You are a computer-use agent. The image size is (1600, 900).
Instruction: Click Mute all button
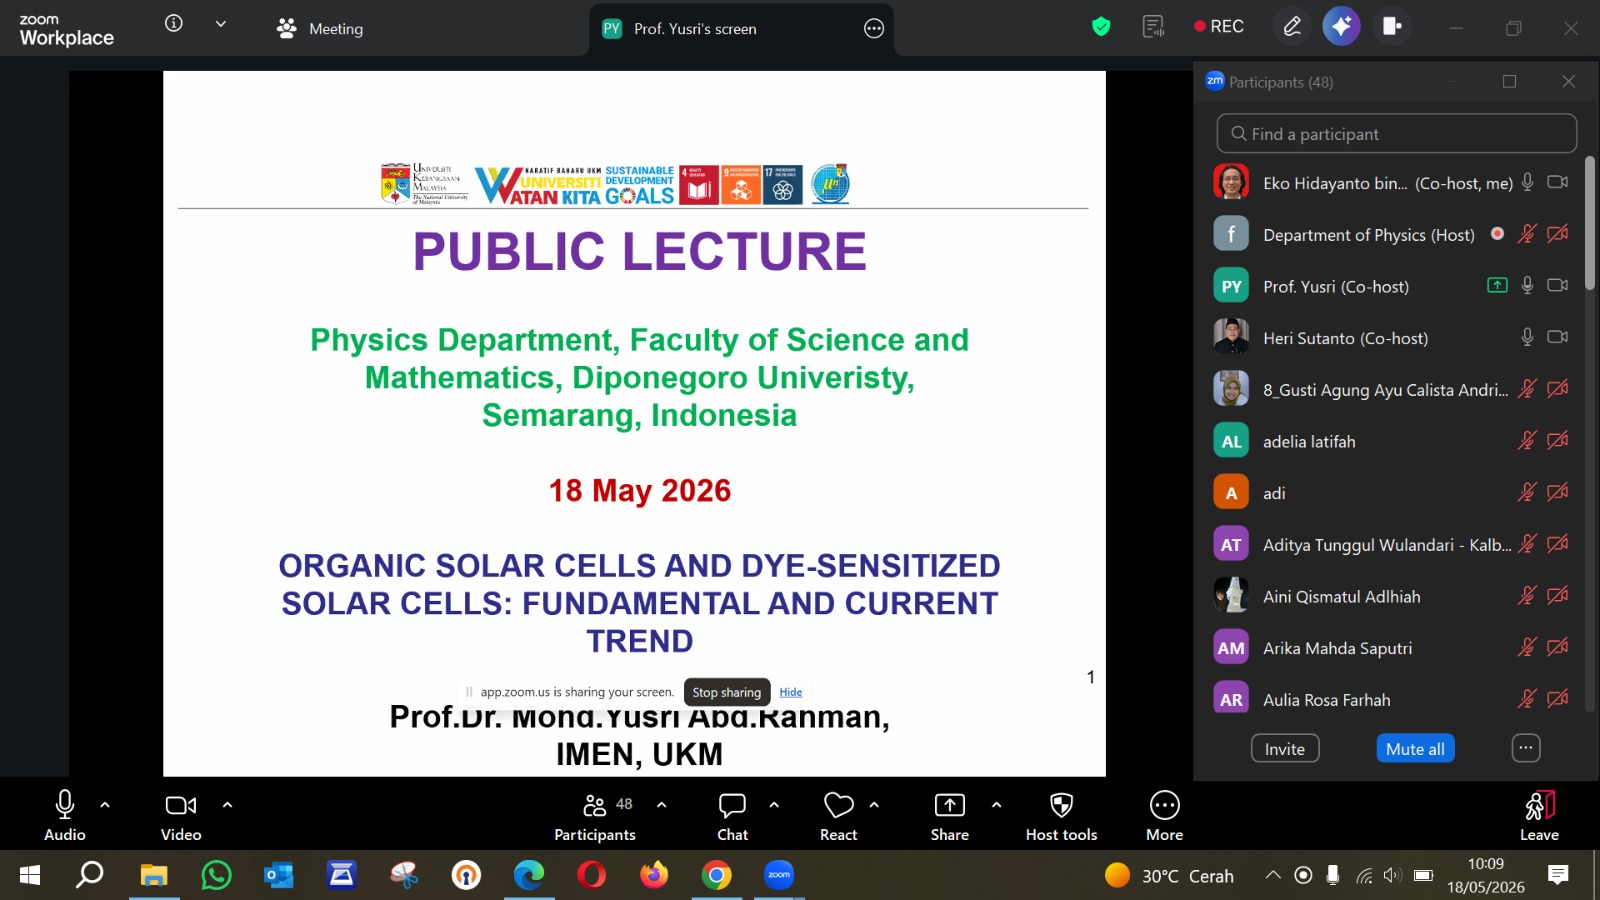1415,749
